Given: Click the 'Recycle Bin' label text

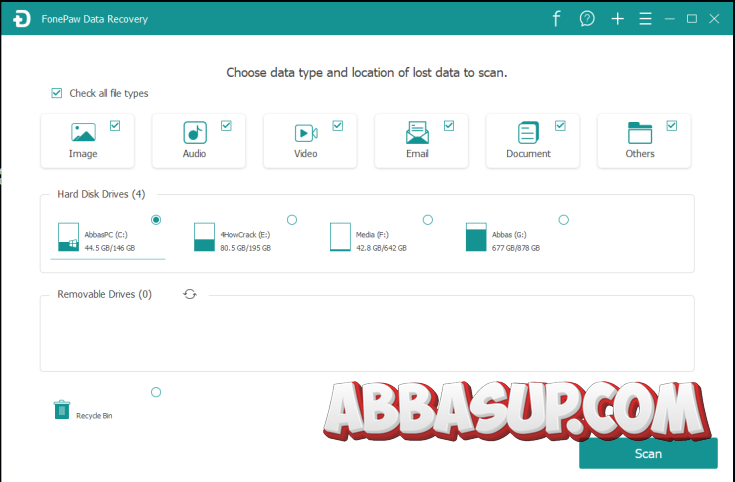Looking at the screenshot, I should click(94, 415).
